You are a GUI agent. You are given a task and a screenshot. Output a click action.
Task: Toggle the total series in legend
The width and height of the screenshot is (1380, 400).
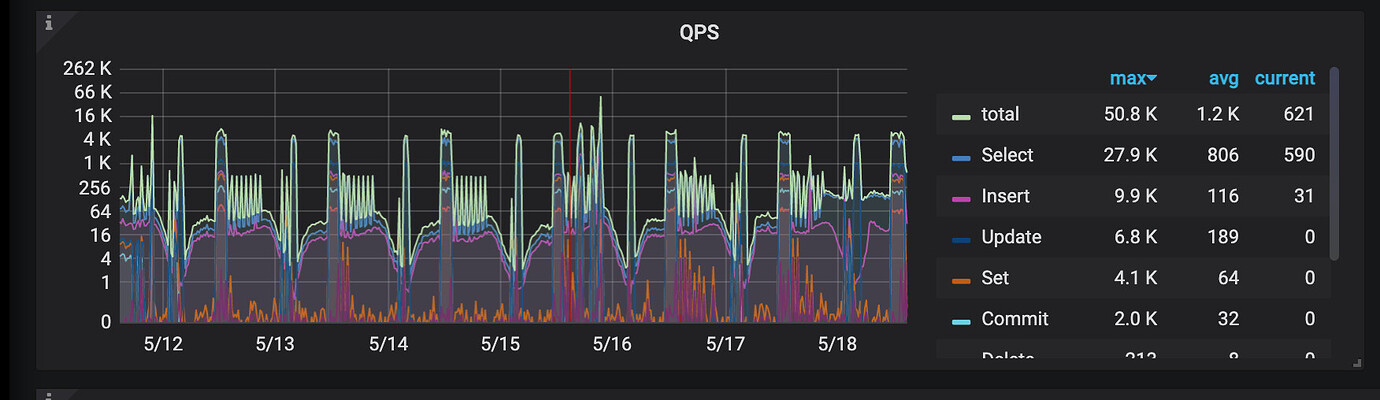(x=1000, y=114)
